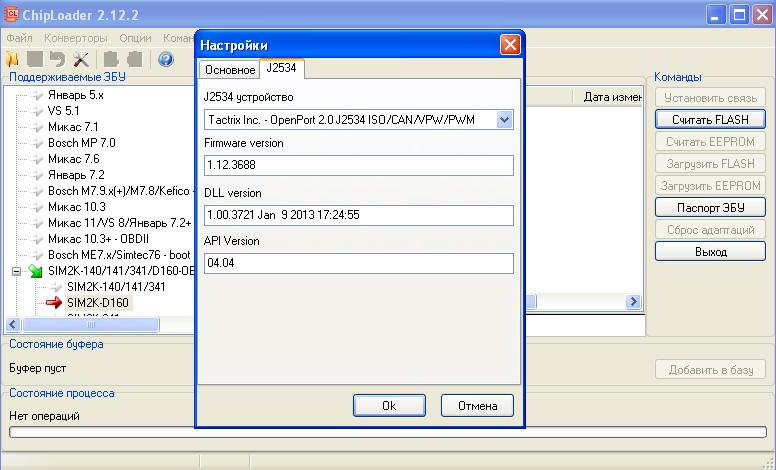This screenshot has width=776, height=470.
Task: Collapse the SIM2K-140/141/341/D160 tree node
Action: [x=17, y=271]
